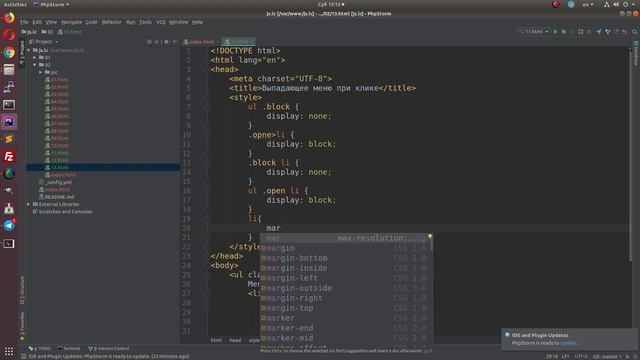Click the volume icon in the top bar
The image size is (640, 360).
click(616, 4)
